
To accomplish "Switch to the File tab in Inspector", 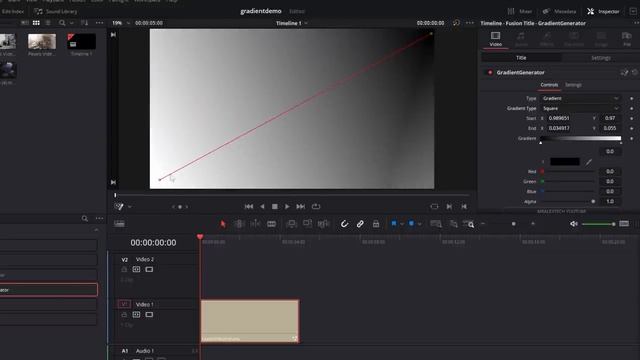I will pos(627,39).
